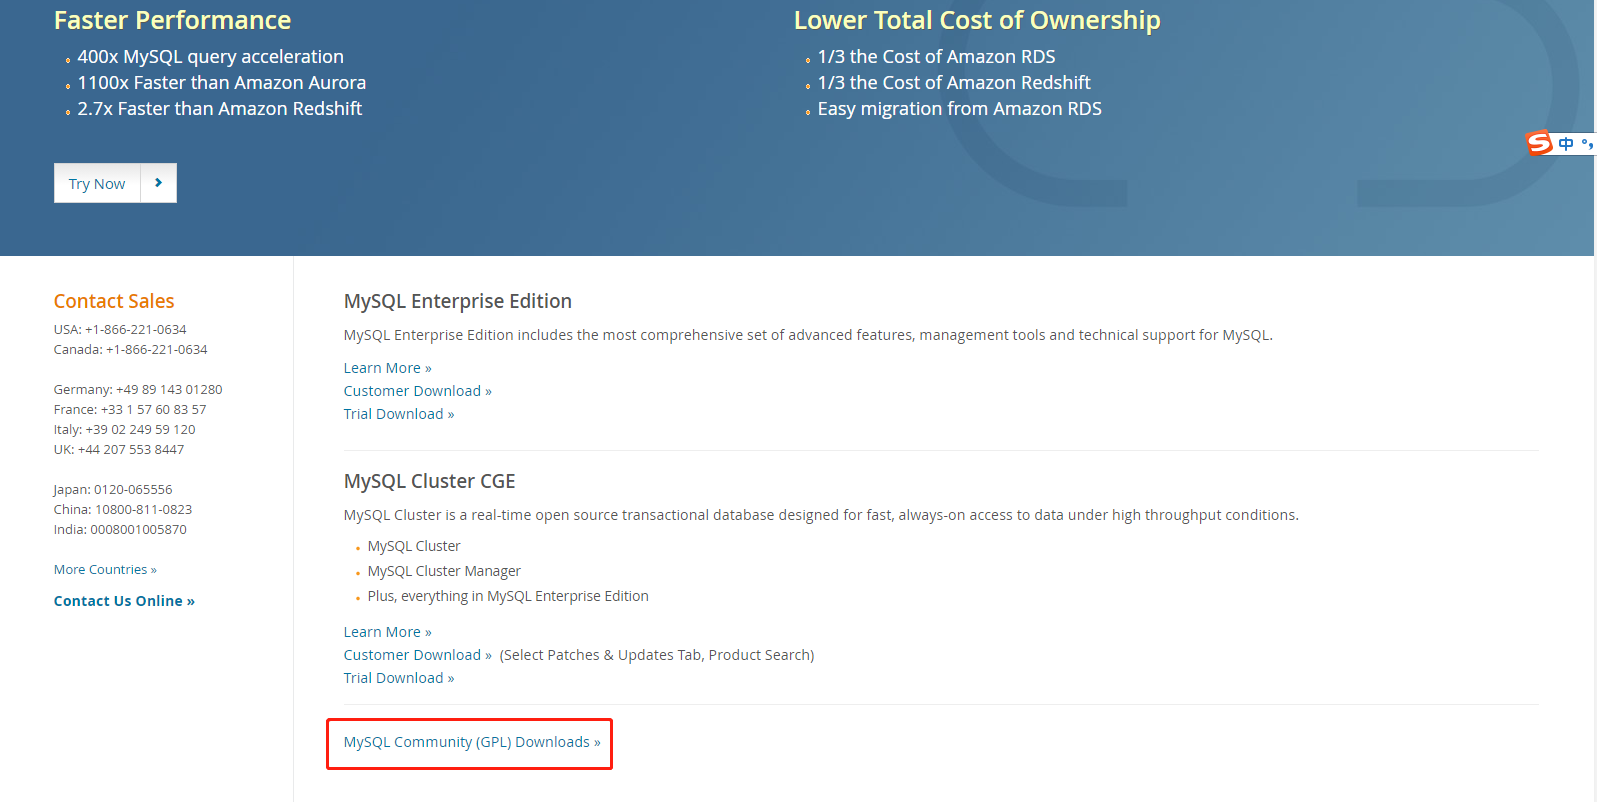Click Plus, everything in MySQL Enterprise Edition bullet
1597x802 pixels.
pos(508,596)
